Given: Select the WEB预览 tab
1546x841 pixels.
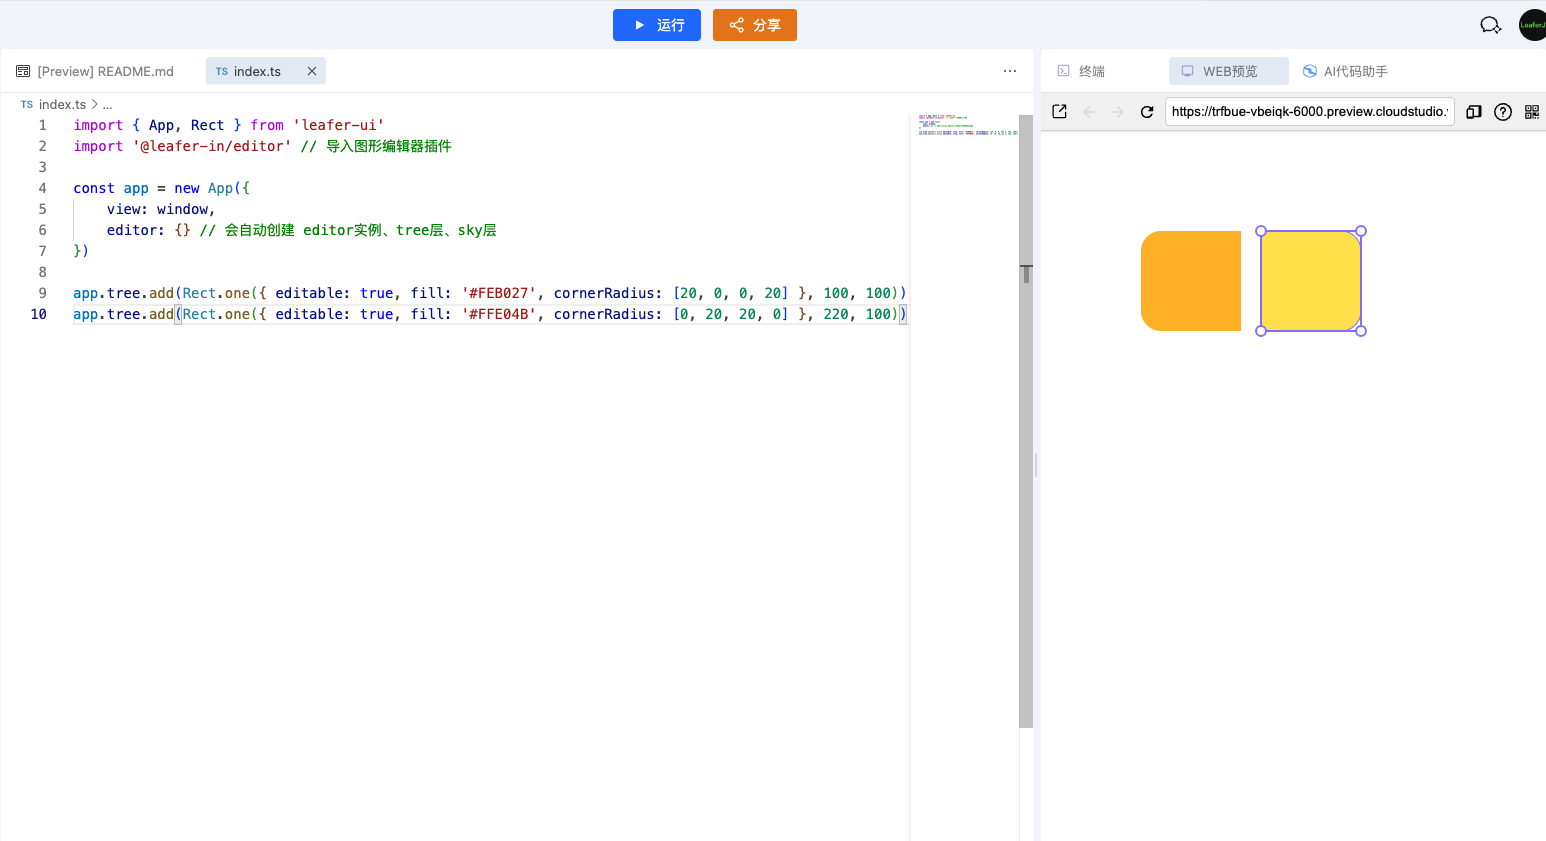Looking at the screenshot, I should [x=1229, y=71].
